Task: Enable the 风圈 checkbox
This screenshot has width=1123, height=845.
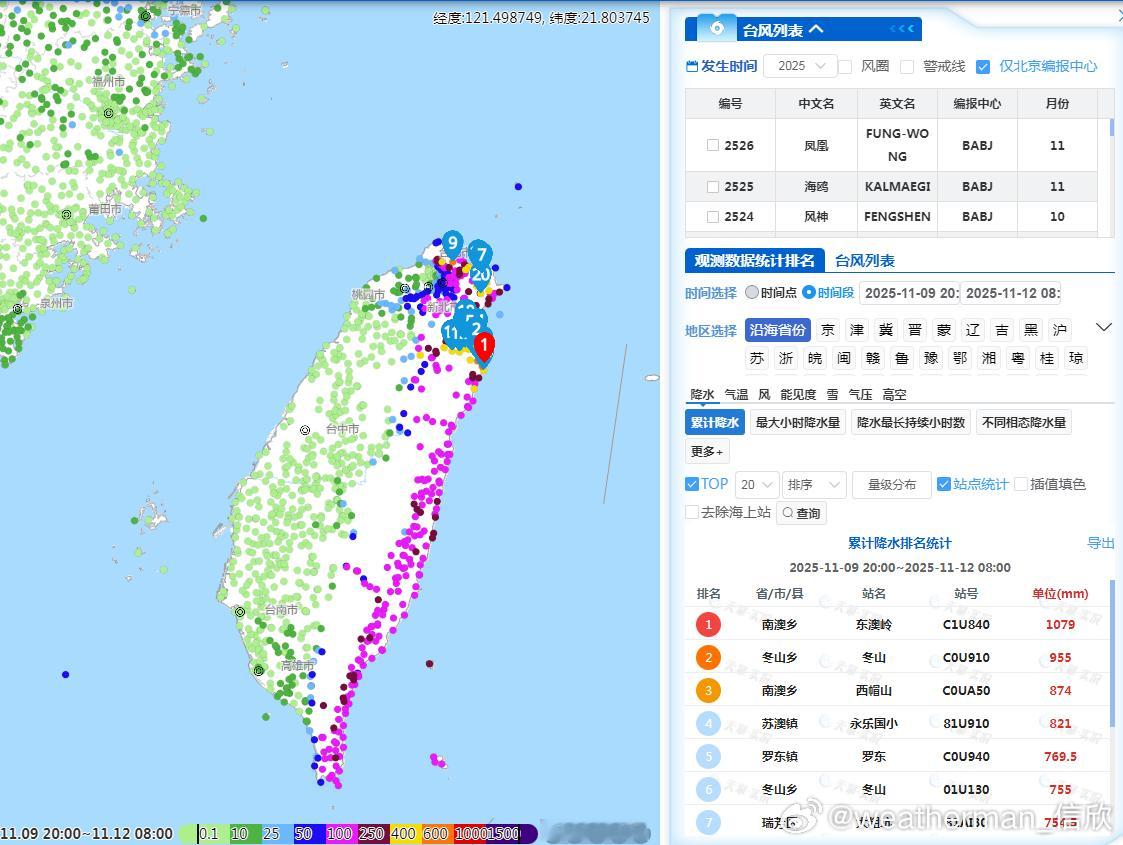Action: (x=845, y=67)
